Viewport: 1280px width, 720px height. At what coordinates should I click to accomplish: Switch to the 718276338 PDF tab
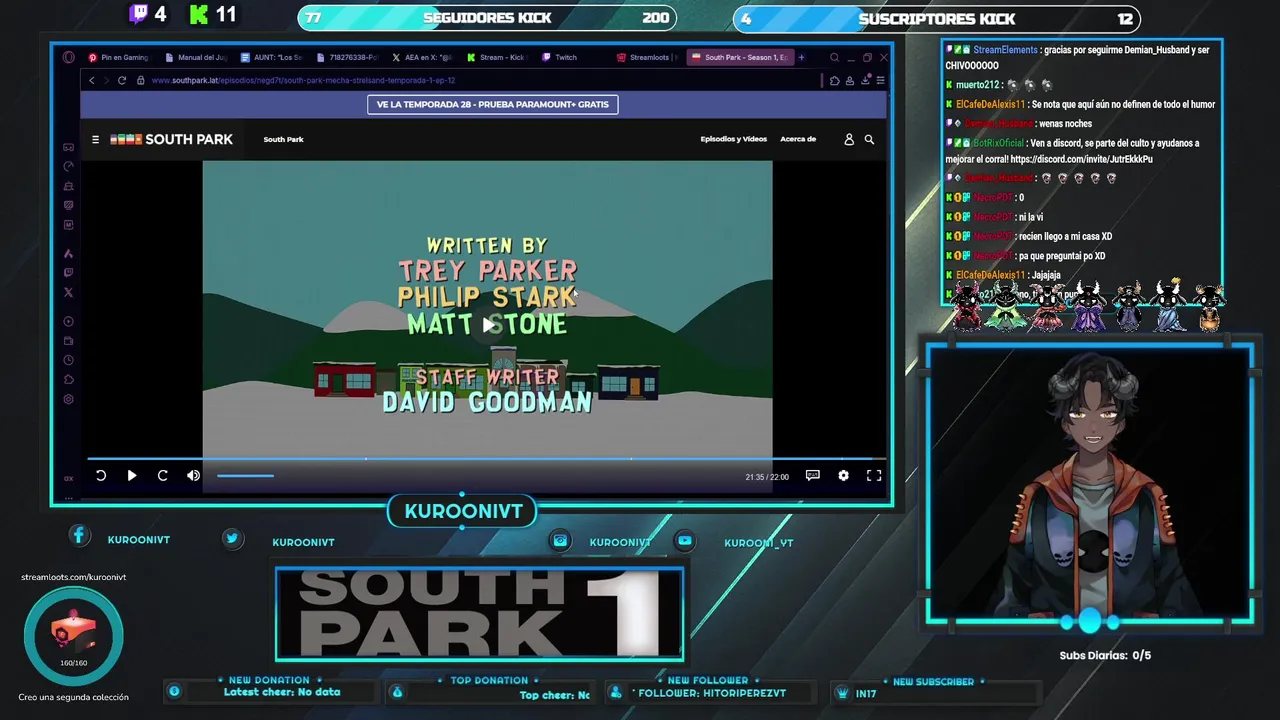click(347, 57)
